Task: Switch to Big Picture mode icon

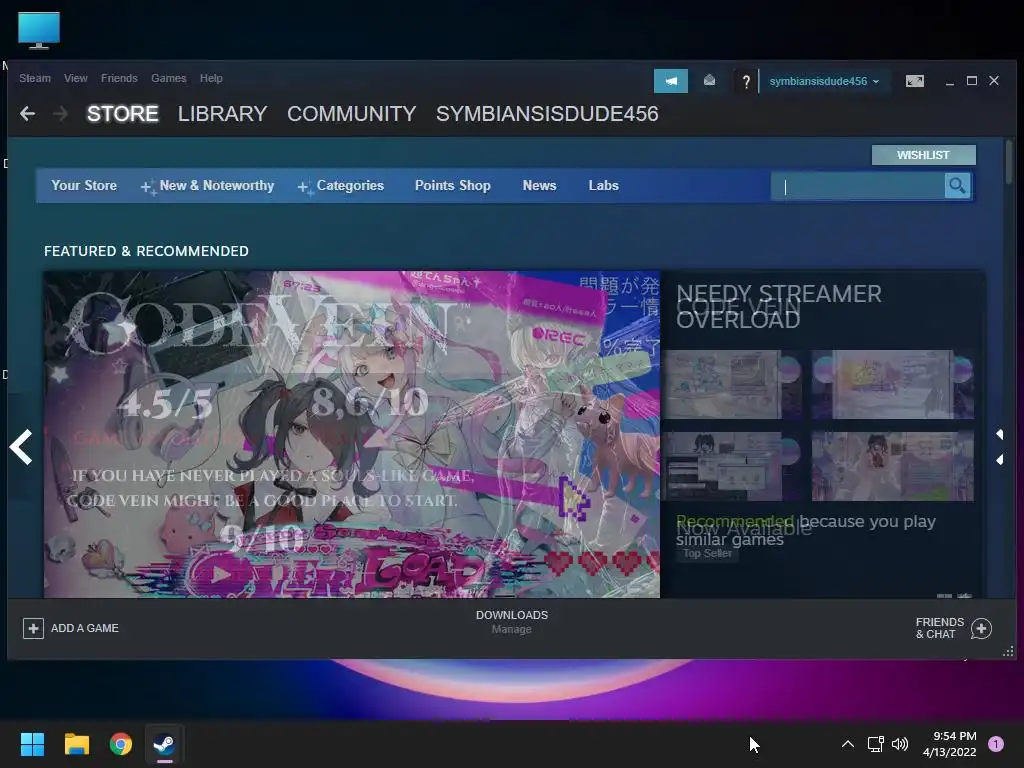Action: tap(914, 81)
